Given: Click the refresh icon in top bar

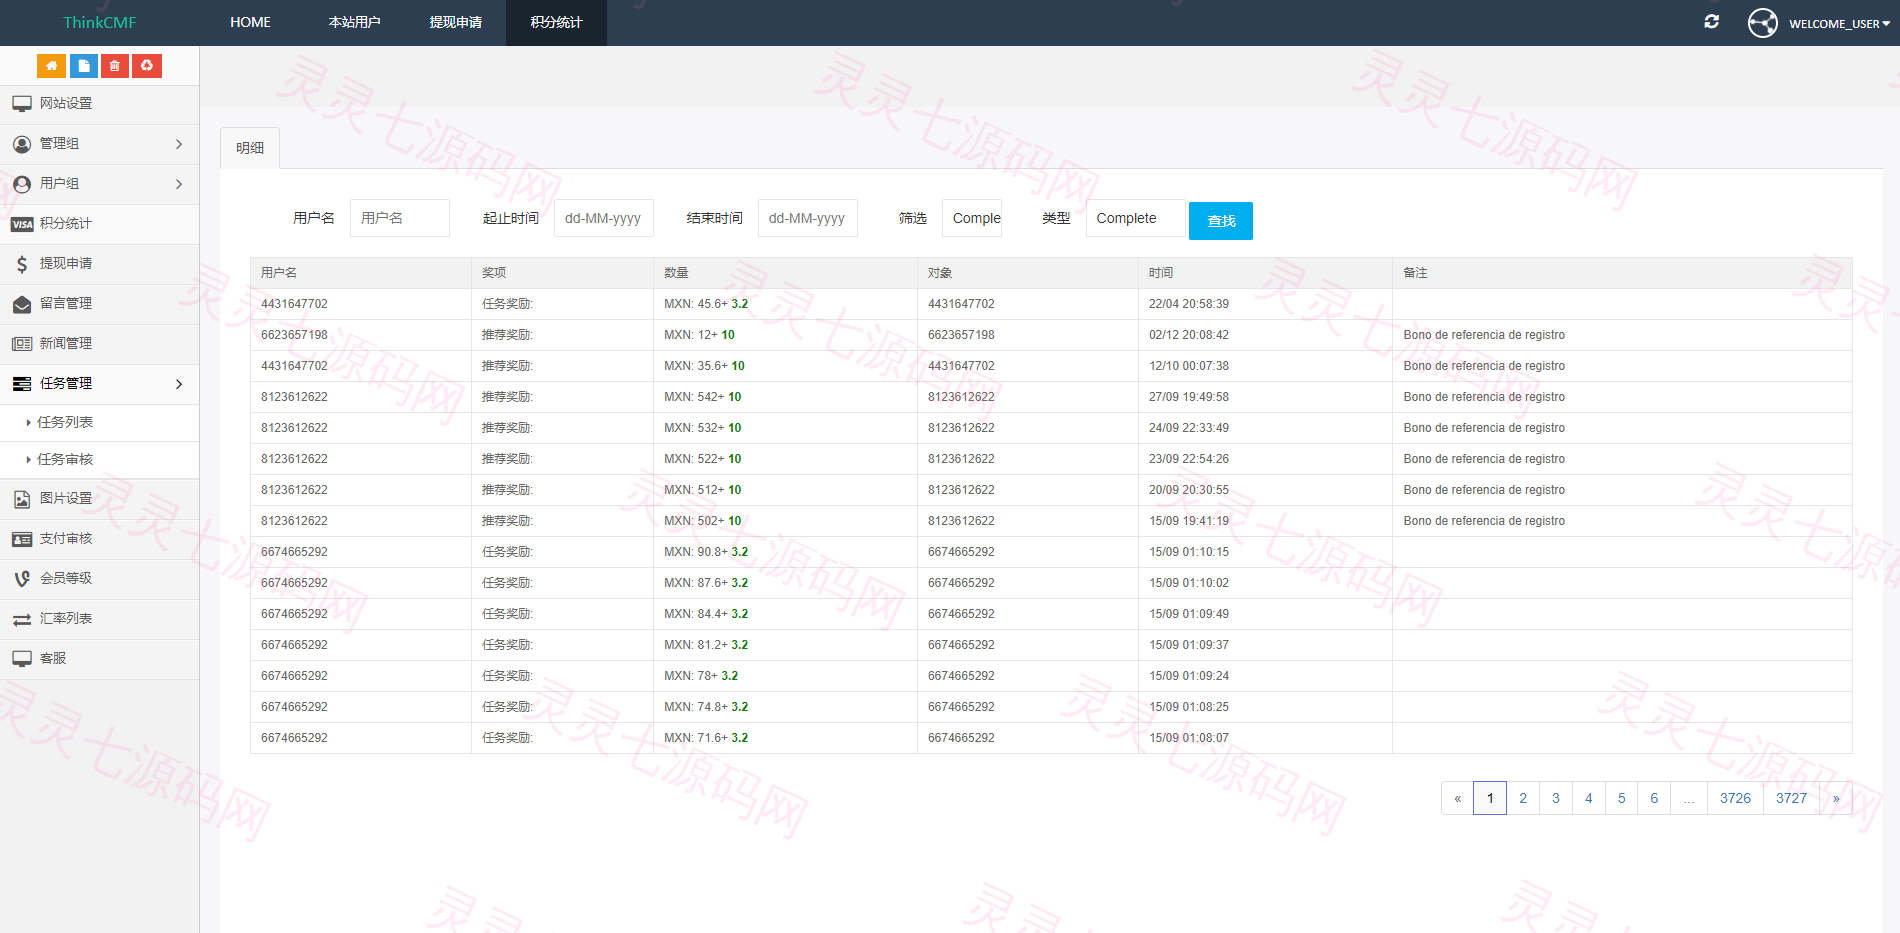Looking at the screenshot, I should [x=1712, y=22].
